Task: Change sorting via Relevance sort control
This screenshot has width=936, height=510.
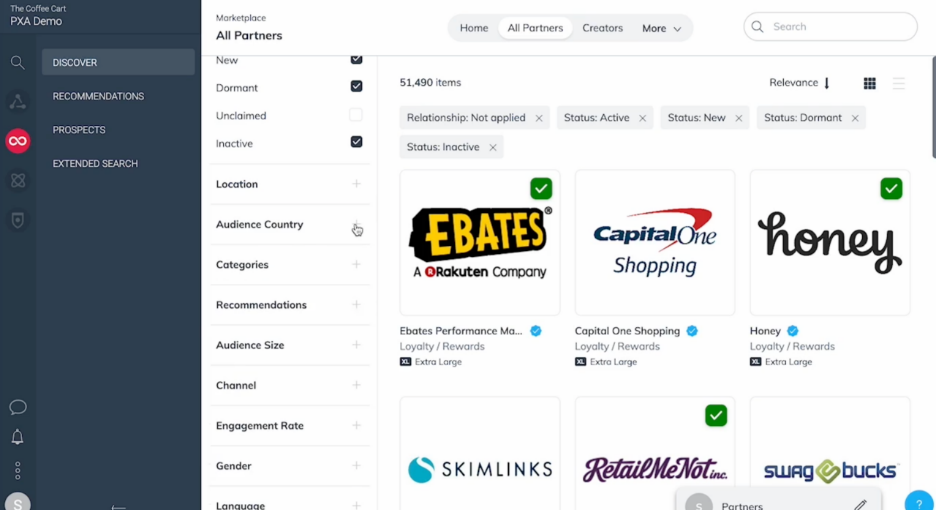Action: (800, 83)
